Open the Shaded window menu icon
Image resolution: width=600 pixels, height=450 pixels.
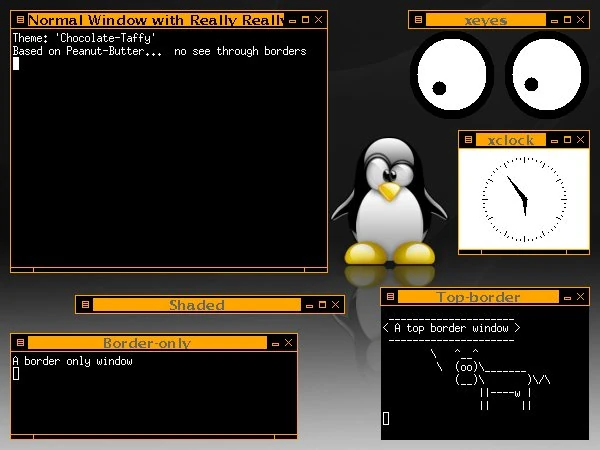click(85, 305)
